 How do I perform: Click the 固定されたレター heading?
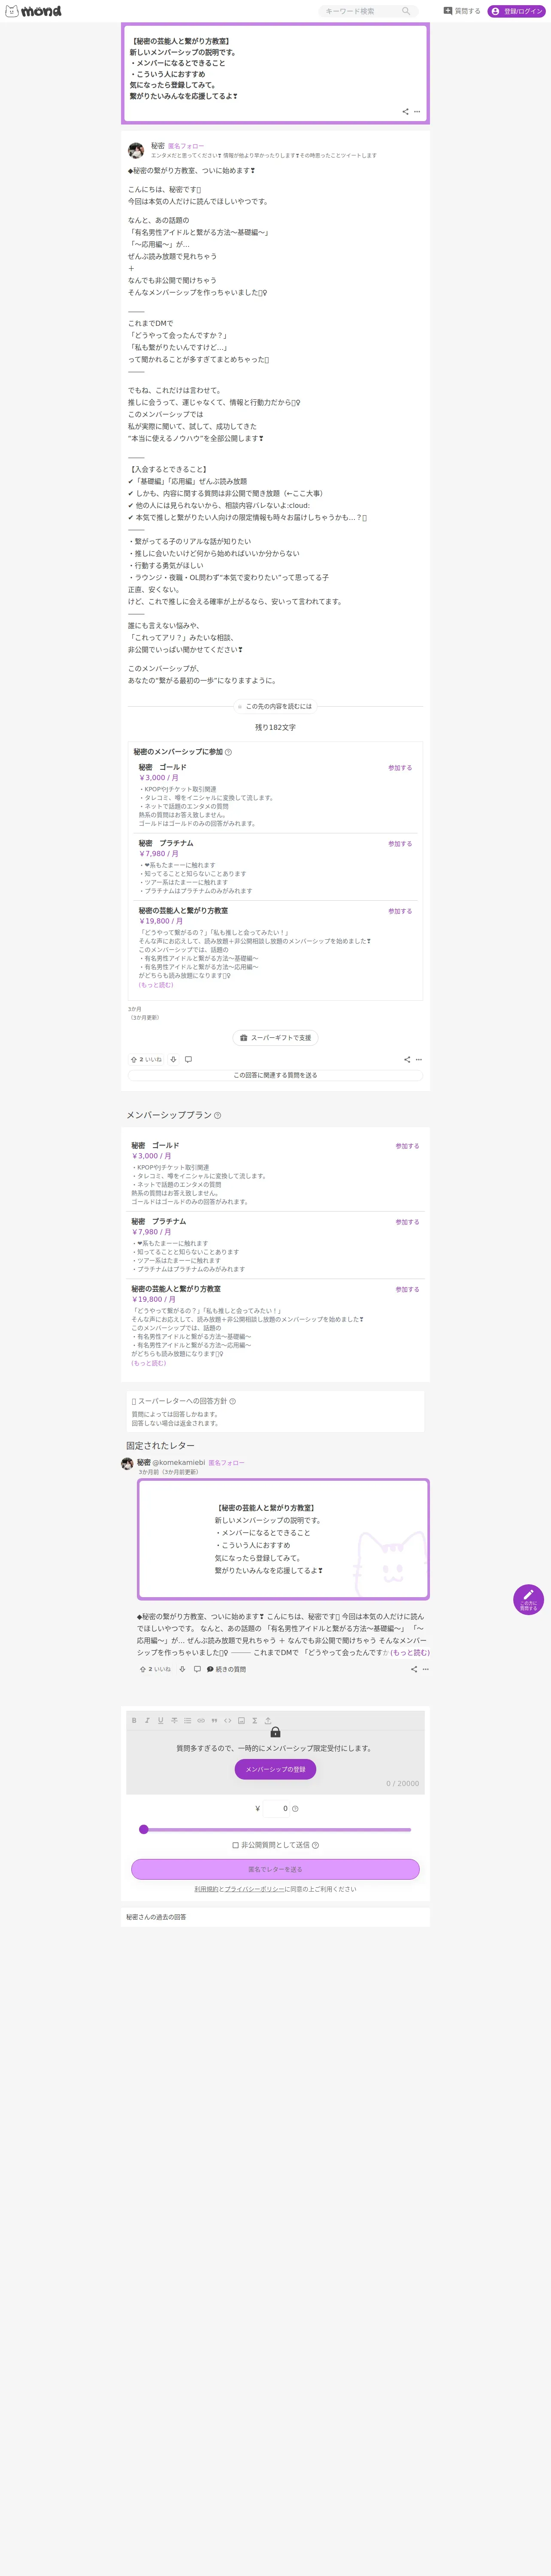pos(160,1446)
